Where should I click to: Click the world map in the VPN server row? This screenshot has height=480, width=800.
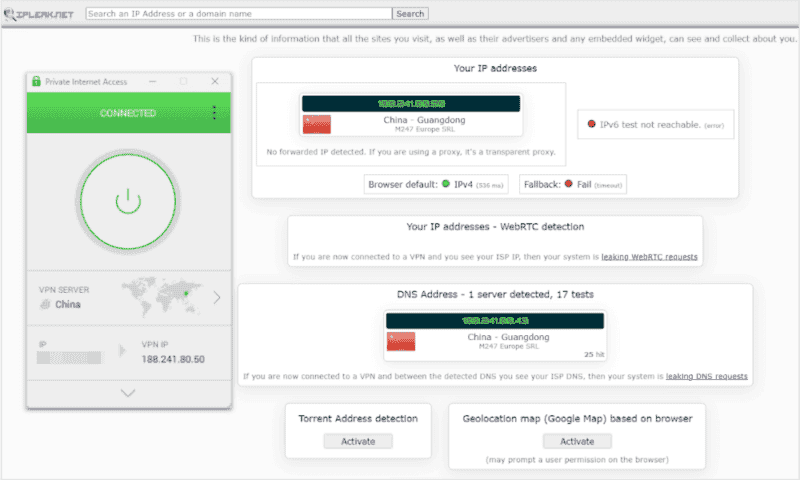point(162,295)
